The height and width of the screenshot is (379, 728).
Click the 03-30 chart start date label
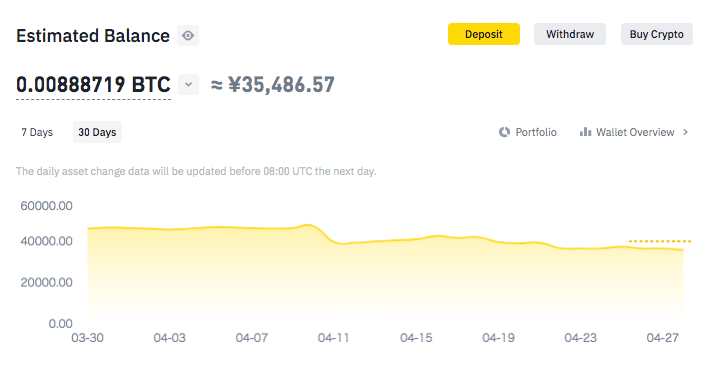pos(87,338)
